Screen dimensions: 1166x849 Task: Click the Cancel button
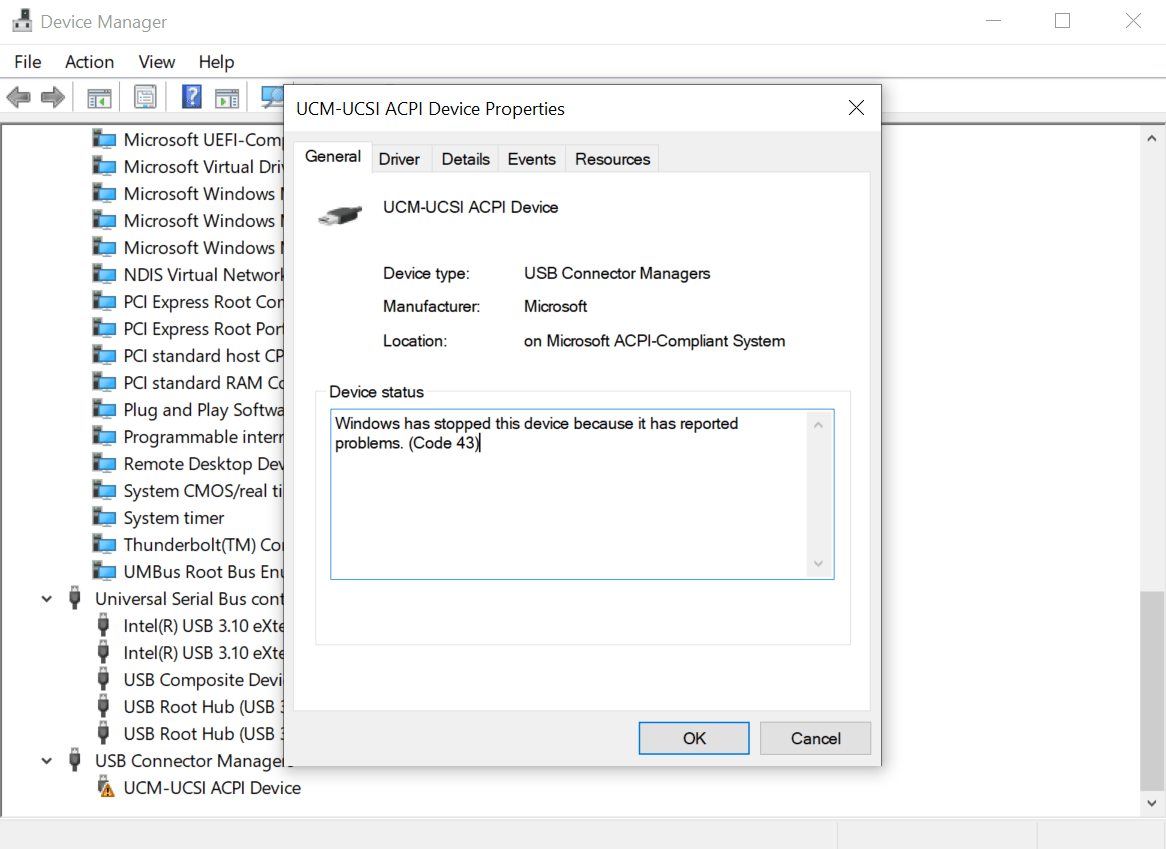815,738
